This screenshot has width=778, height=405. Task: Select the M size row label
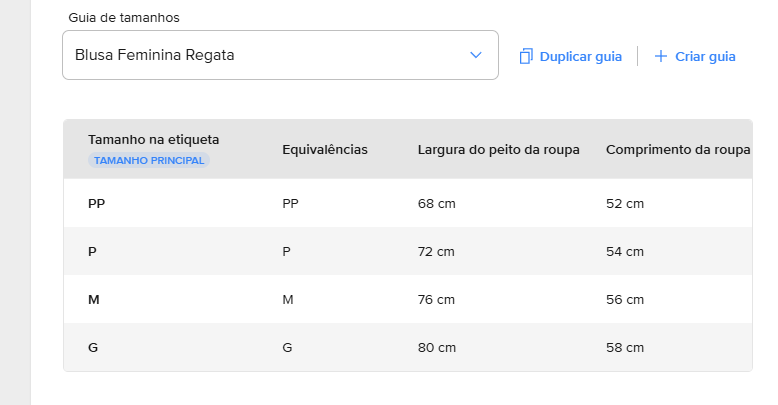pos(93,299)
